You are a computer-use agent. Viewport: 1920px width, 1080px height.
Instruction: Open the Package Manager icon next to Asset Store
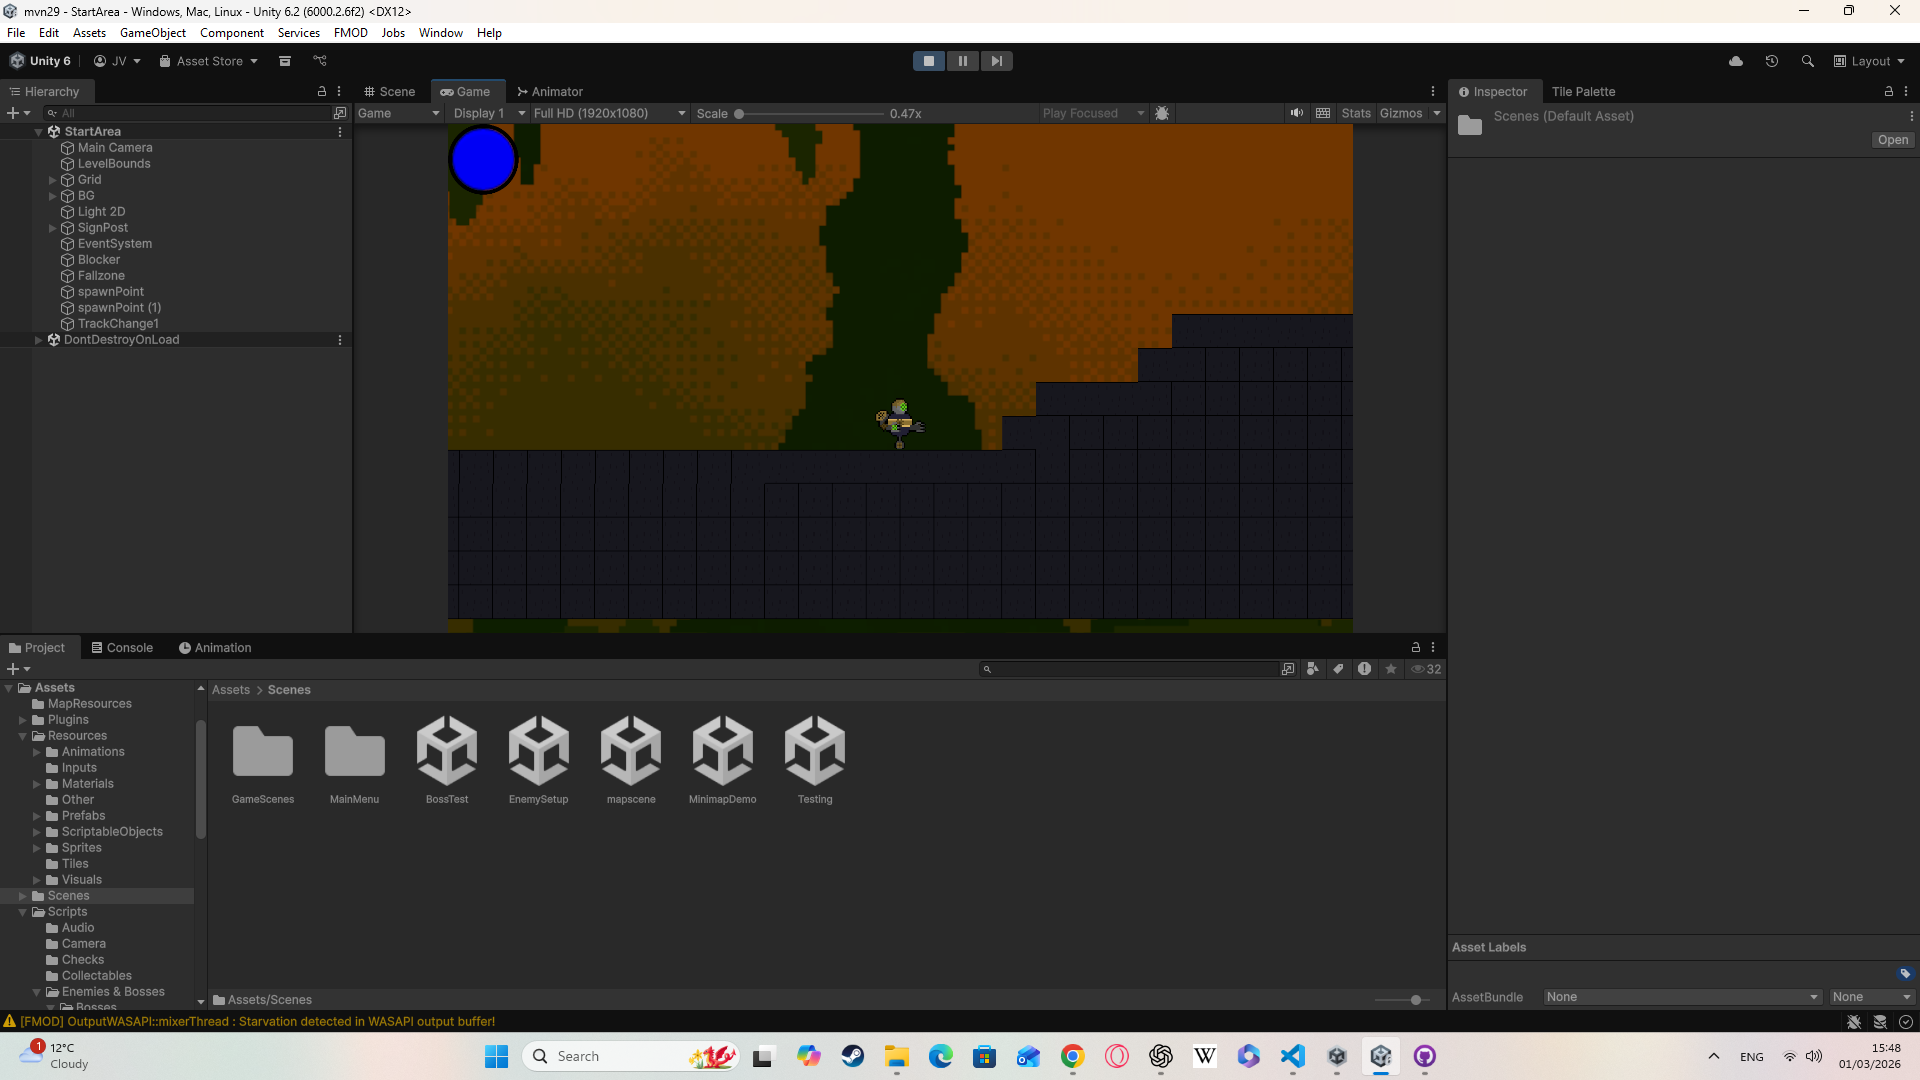click(x=285, y=61)
